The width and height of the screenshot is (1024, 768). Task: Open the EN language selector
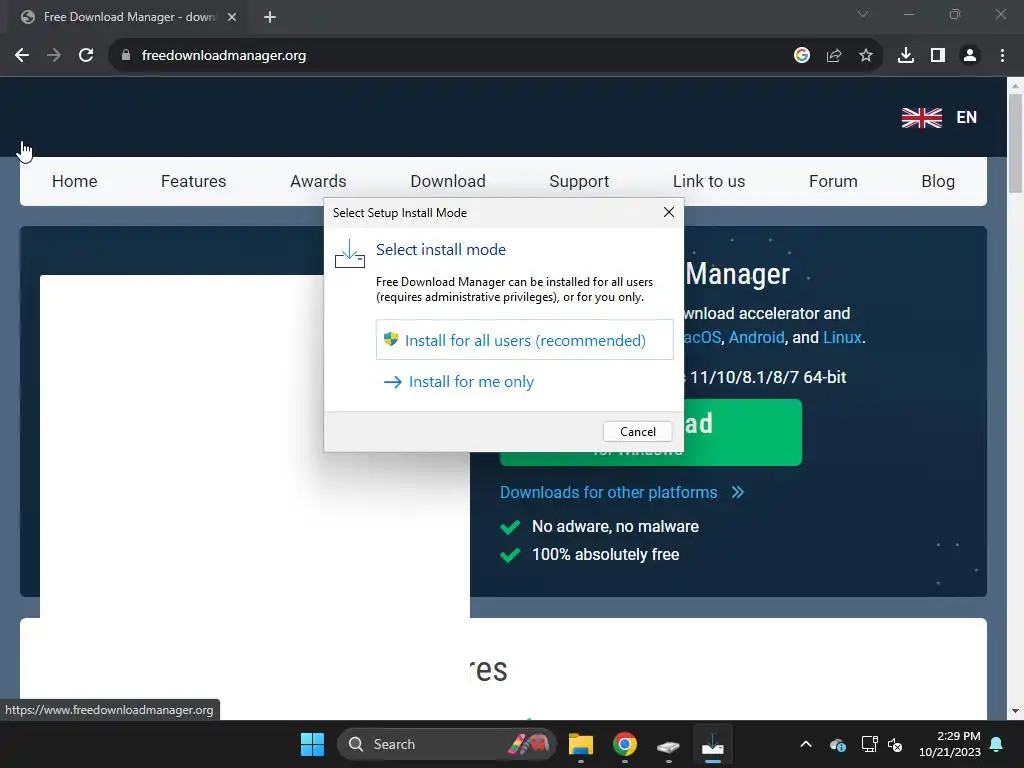pyautogui.click(x=967, y=118)
